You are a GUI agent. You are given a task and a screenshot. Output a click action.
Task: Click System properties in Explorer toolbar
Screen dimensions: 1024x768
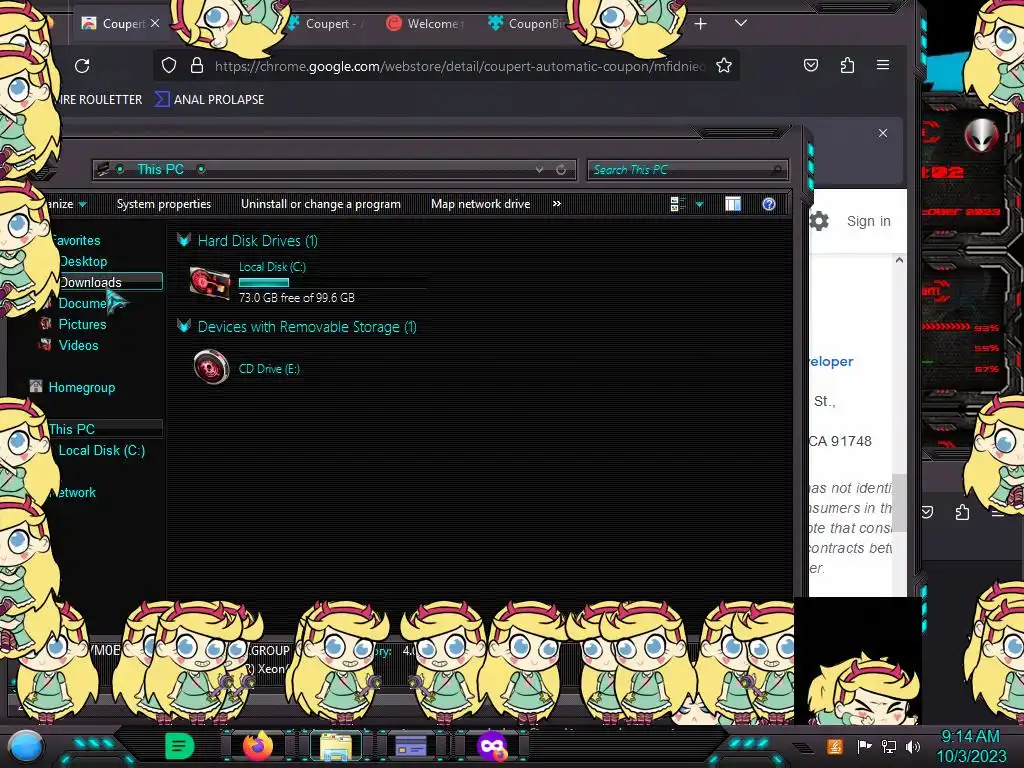click(x=164, y=204)
